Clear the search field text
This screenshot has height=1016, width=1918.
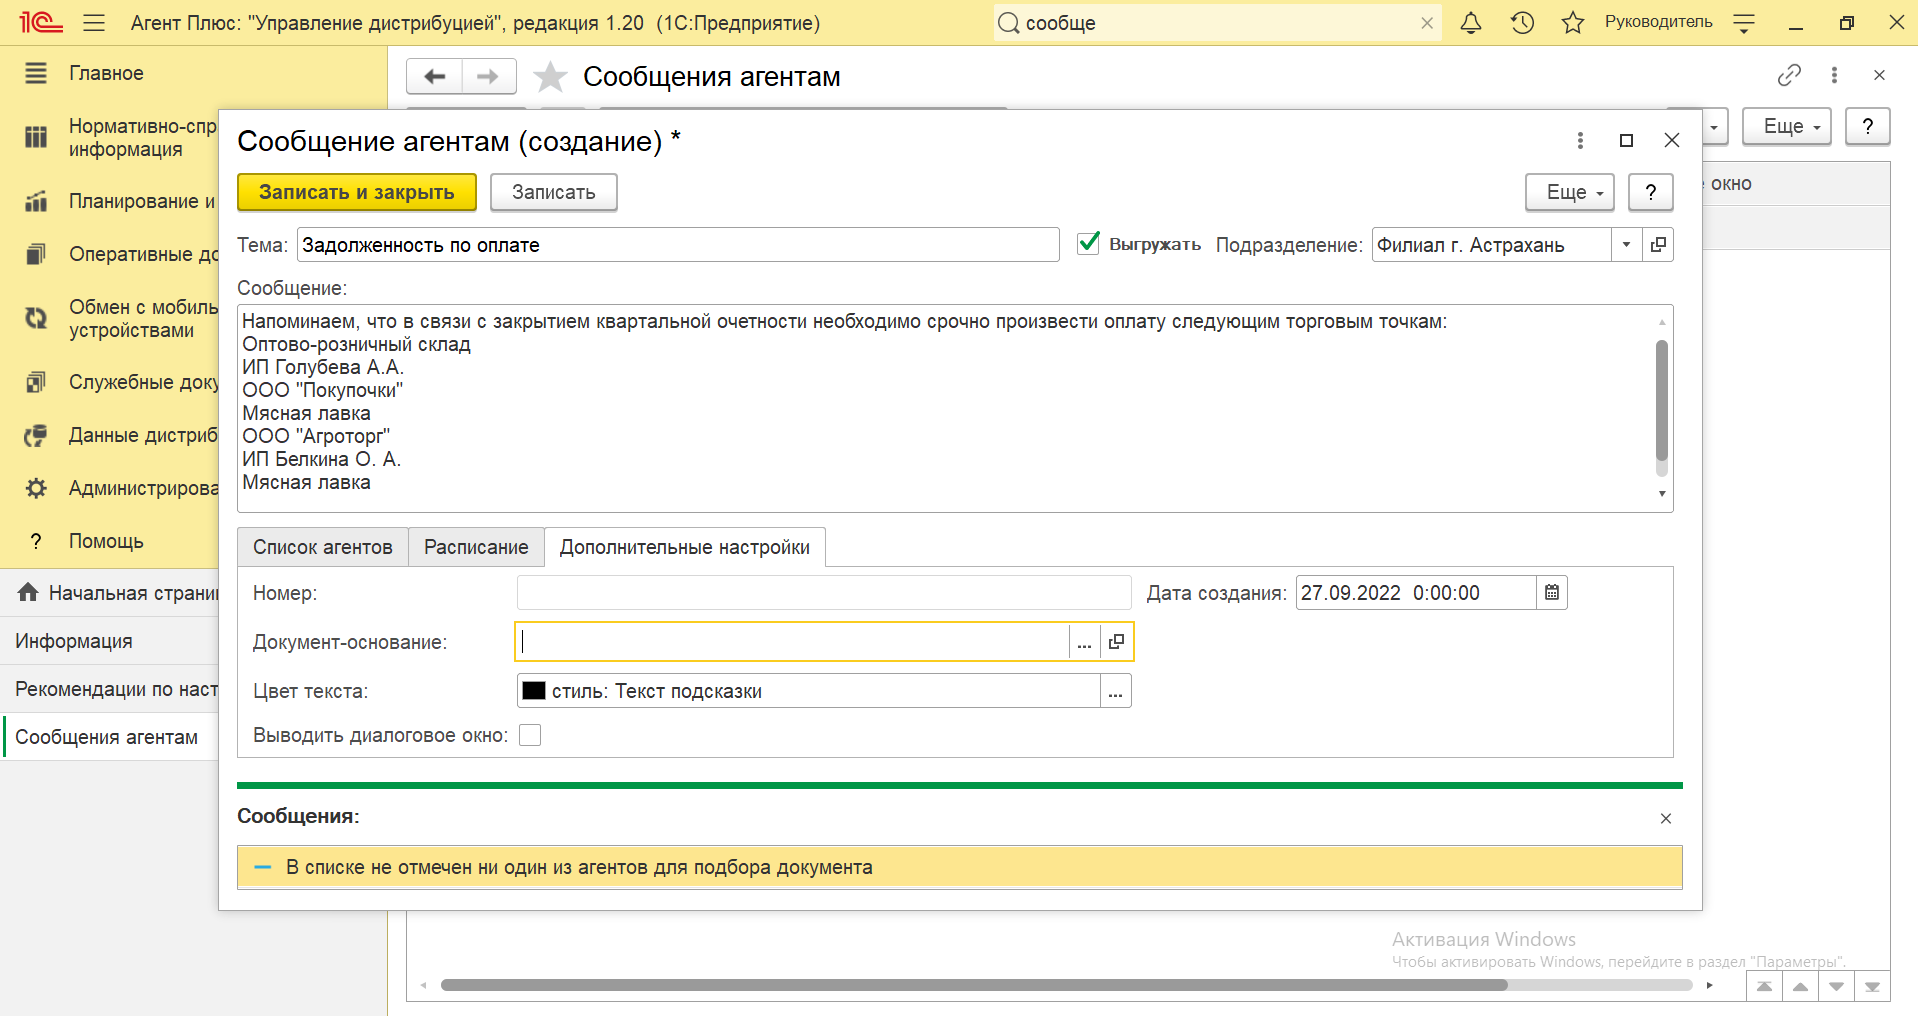(1427, 23)
